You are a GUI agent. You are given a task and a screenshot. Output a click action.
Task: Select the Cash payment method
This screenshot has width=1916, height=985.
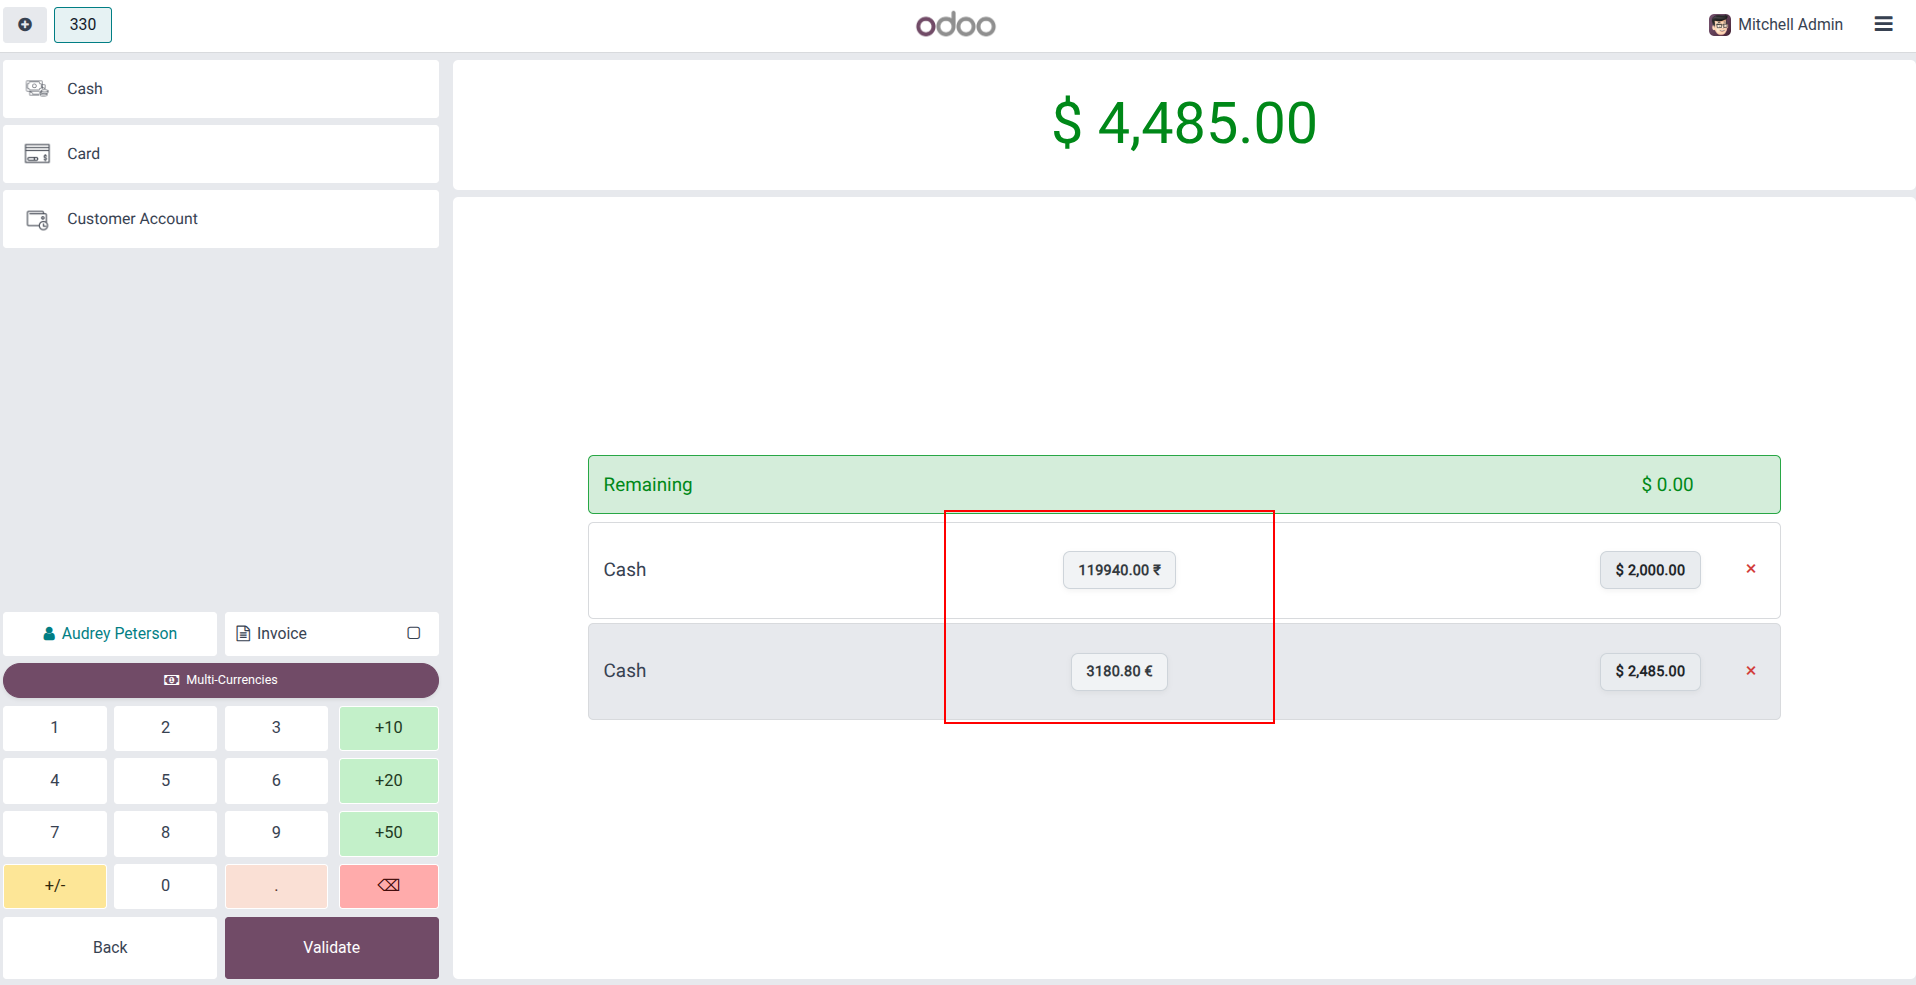tap(221, 89)
